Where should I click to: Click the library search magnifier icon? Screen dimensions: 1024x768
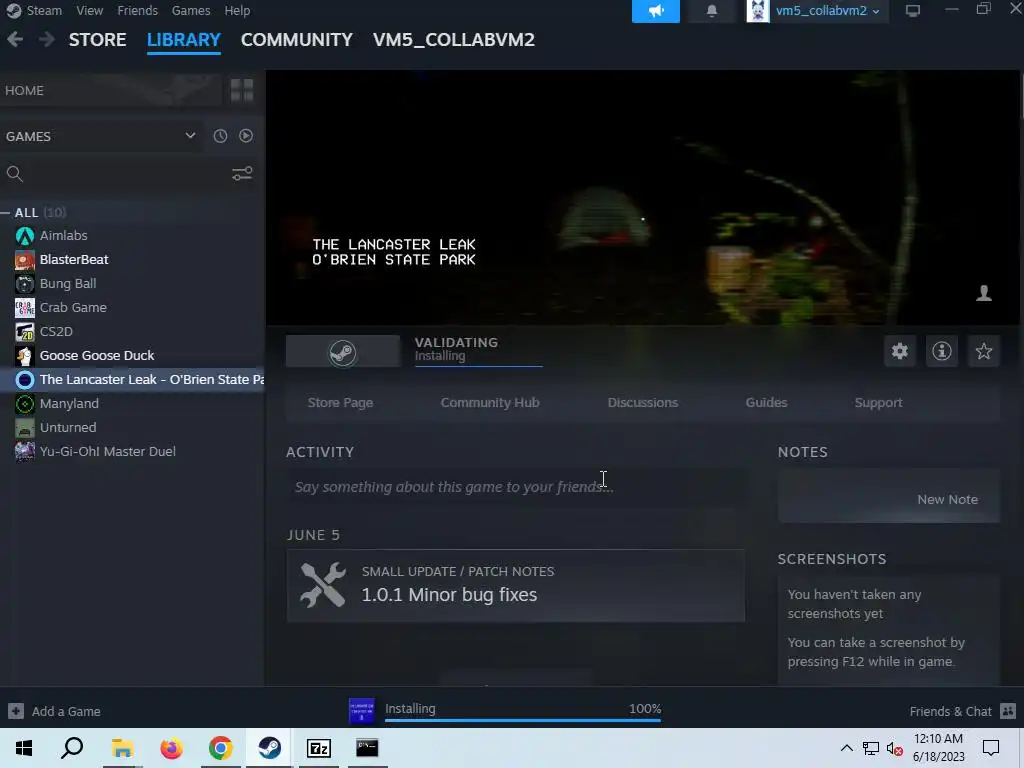(14, 174)
